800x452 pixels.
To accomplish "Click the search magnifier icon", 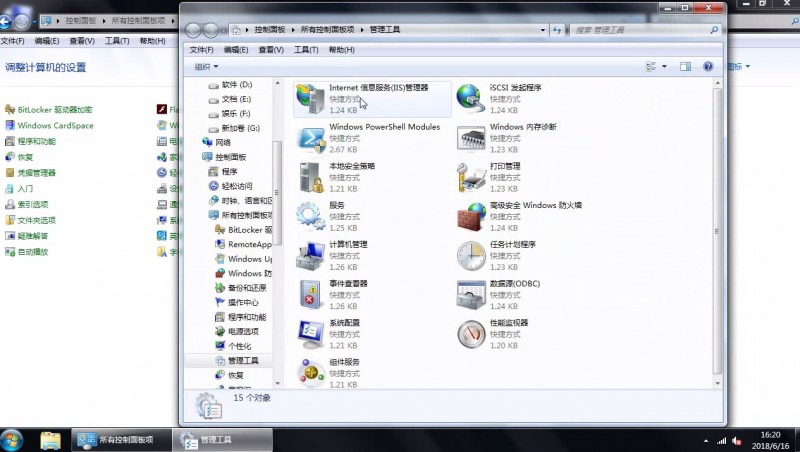I will 714,30.
